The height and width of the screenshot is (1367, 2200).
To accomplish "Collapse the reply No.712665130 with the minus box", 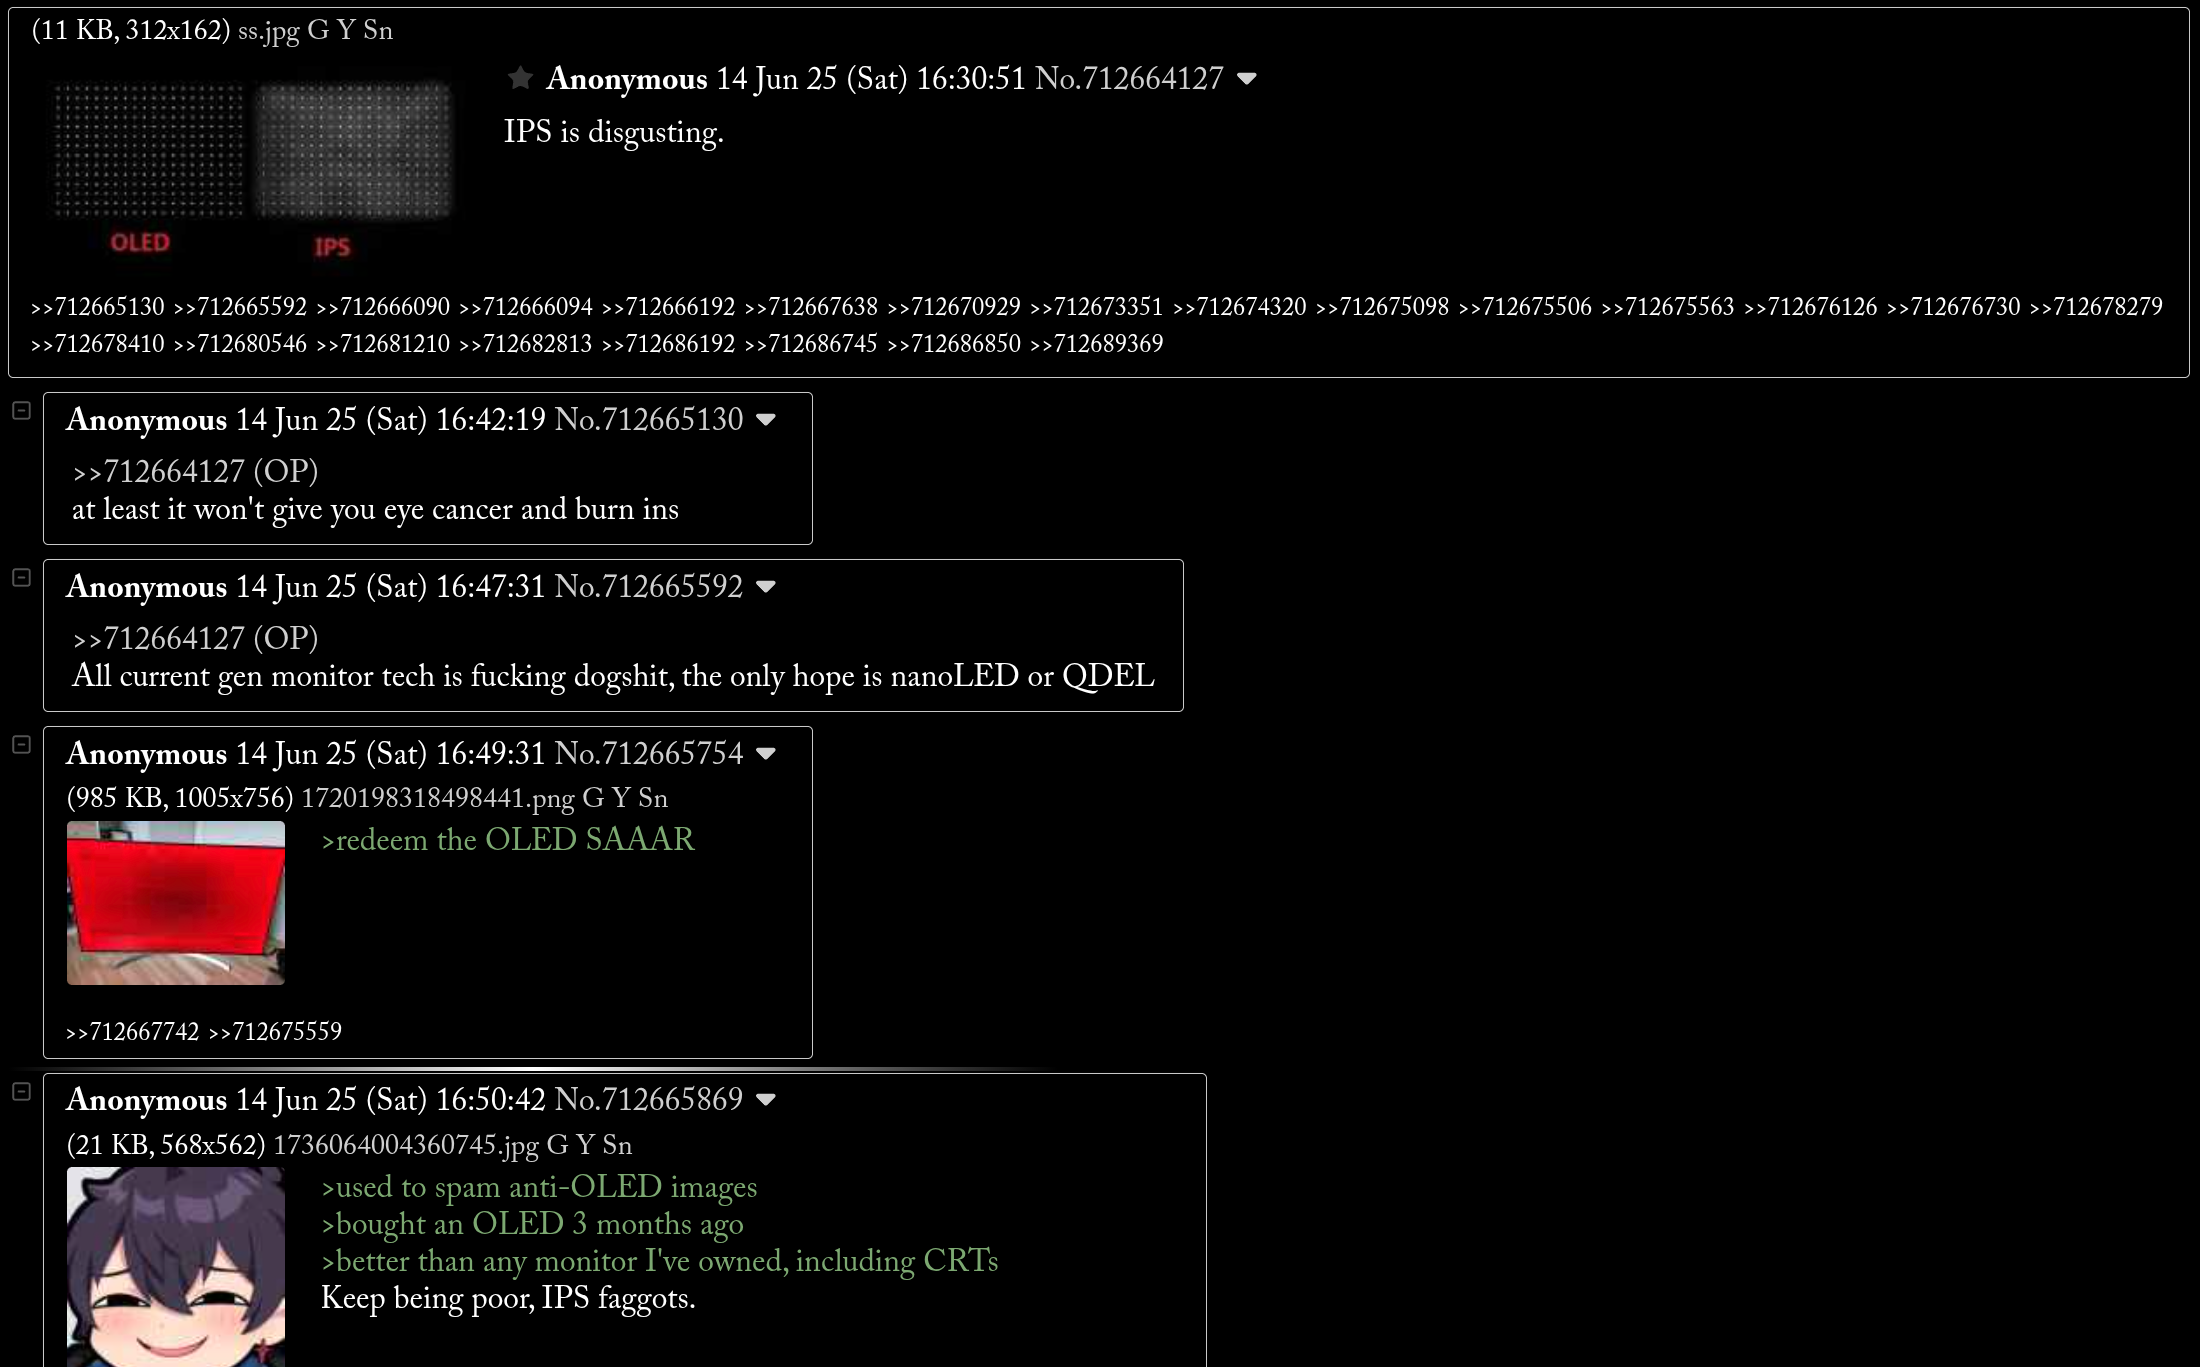I will pos(21,410).
